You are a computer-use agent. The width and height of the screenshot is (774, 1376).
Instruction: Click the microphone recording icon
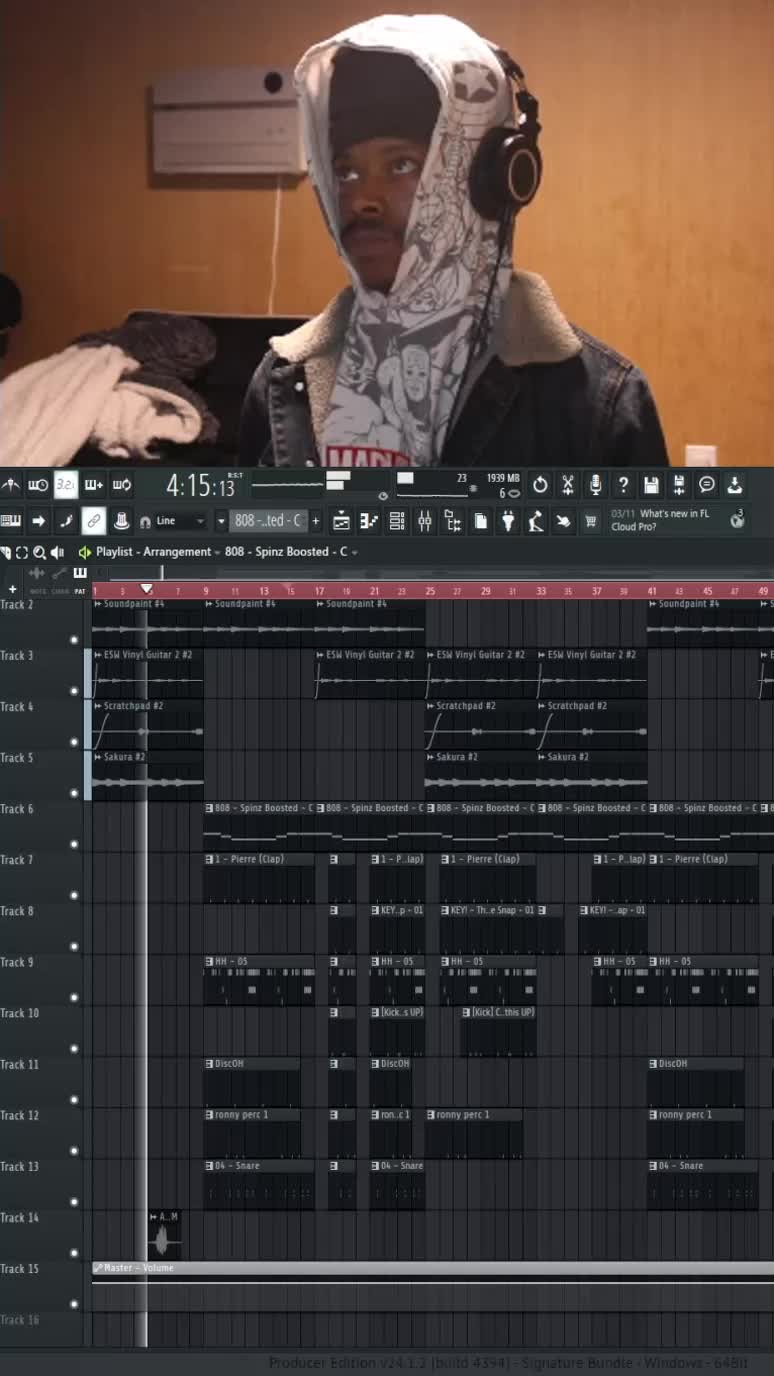point(596,485)
